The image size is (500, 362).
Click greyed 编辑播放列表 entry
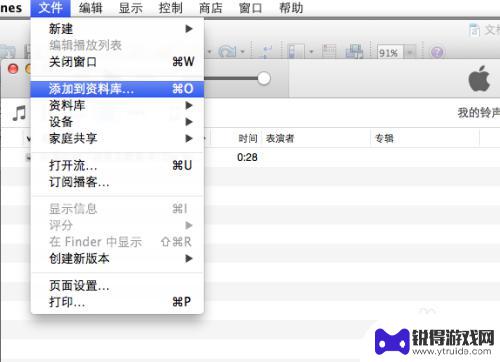pos(117,45)
